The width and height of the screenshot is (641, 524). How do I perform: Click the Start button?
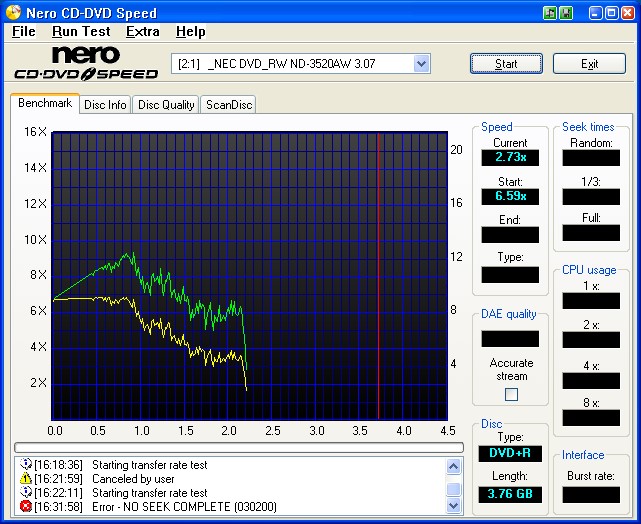click(506, 64)
